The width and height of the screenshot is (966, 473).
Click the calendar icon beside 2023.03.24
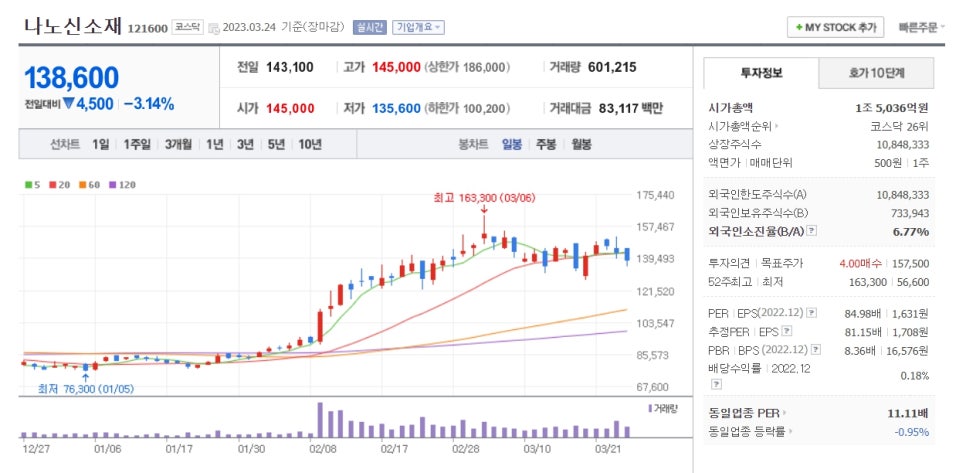[214, 28]
